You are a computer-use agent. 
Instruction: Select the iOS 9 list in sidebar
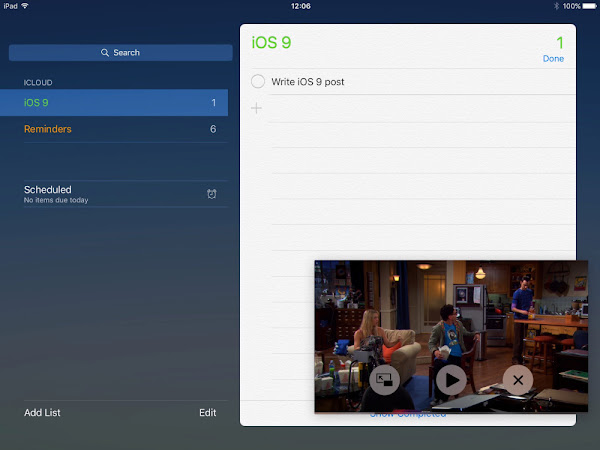114,103
